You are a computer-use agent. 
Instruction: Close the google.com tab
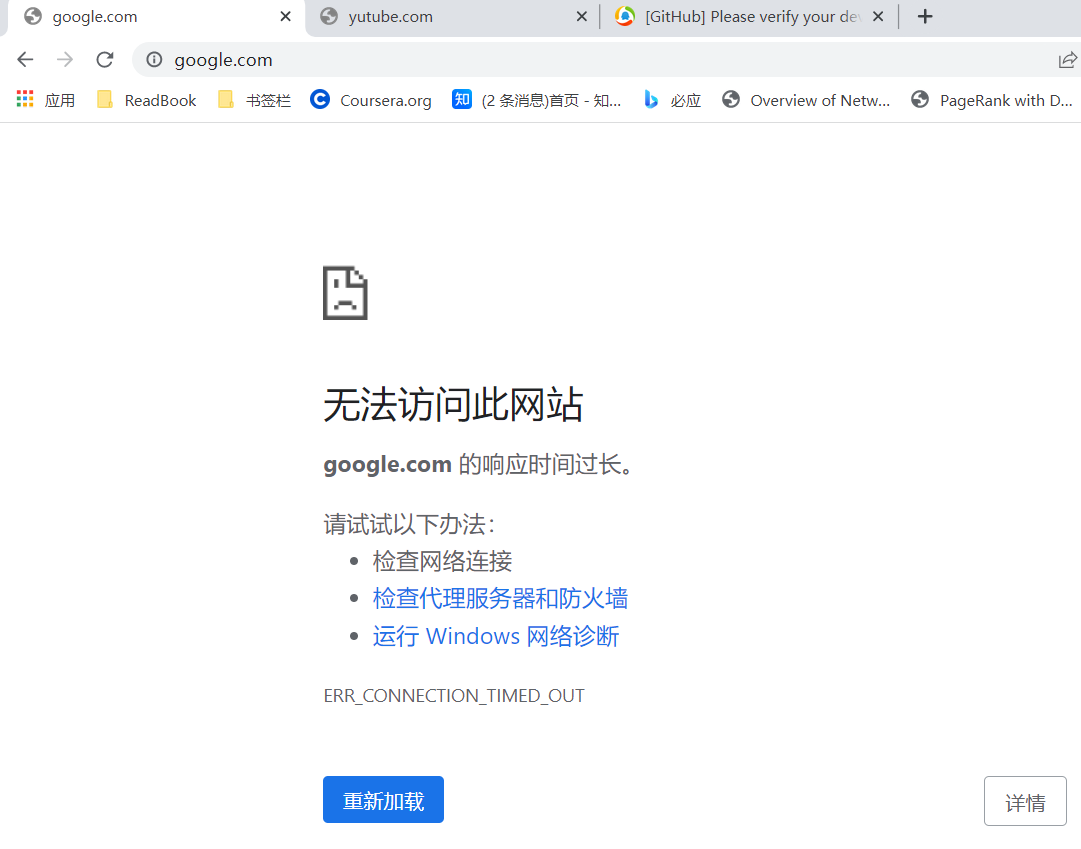click(x=285, y=17)
